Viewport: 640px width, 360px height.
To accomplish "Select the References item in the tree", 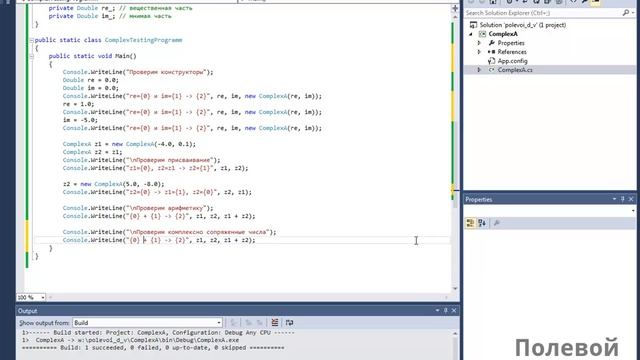I will coord(512,52).
